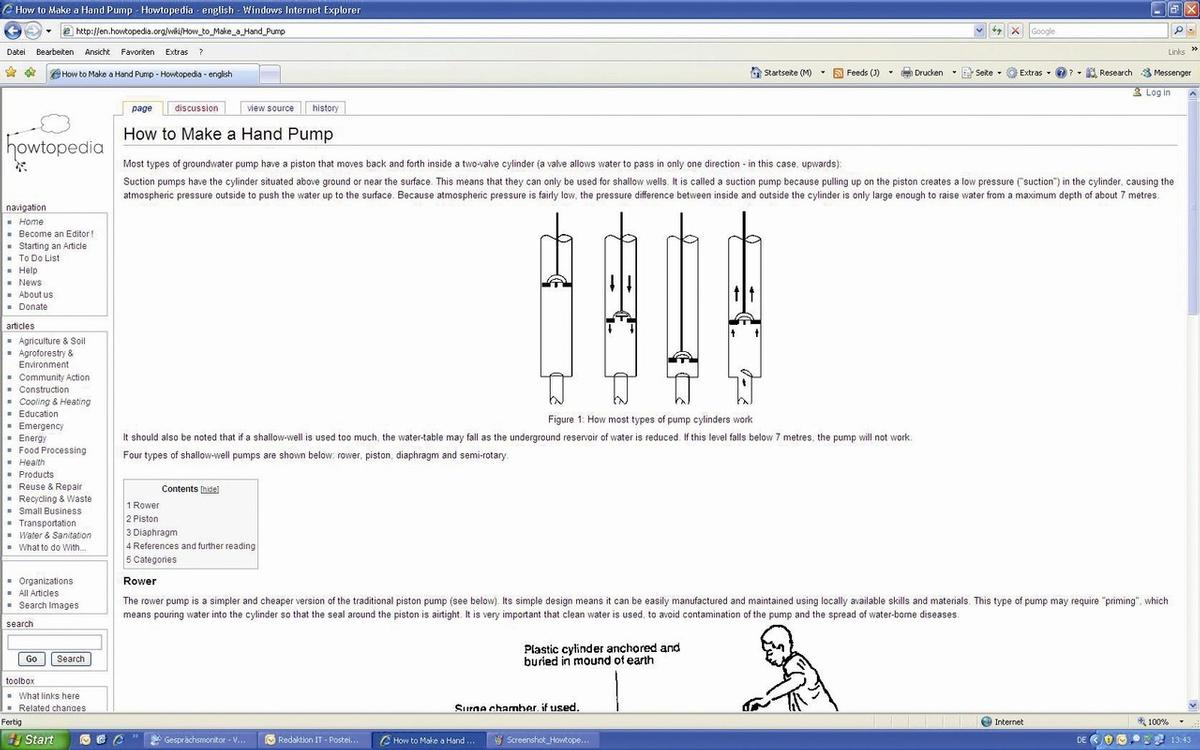Click the Drucken printer icon
The image size is (1200, 750).
(906, 72)
